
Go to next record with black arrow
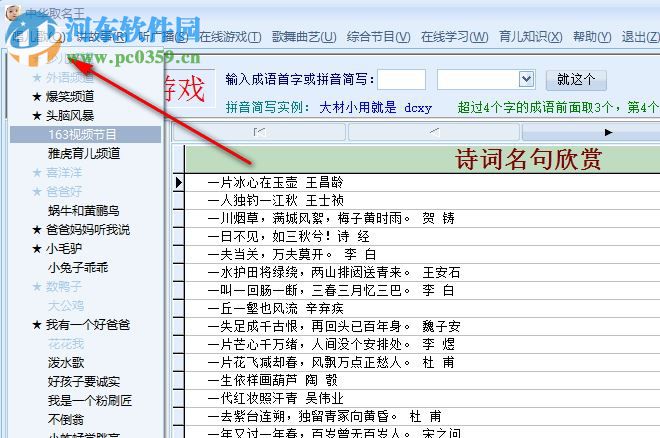pos(608,132)
